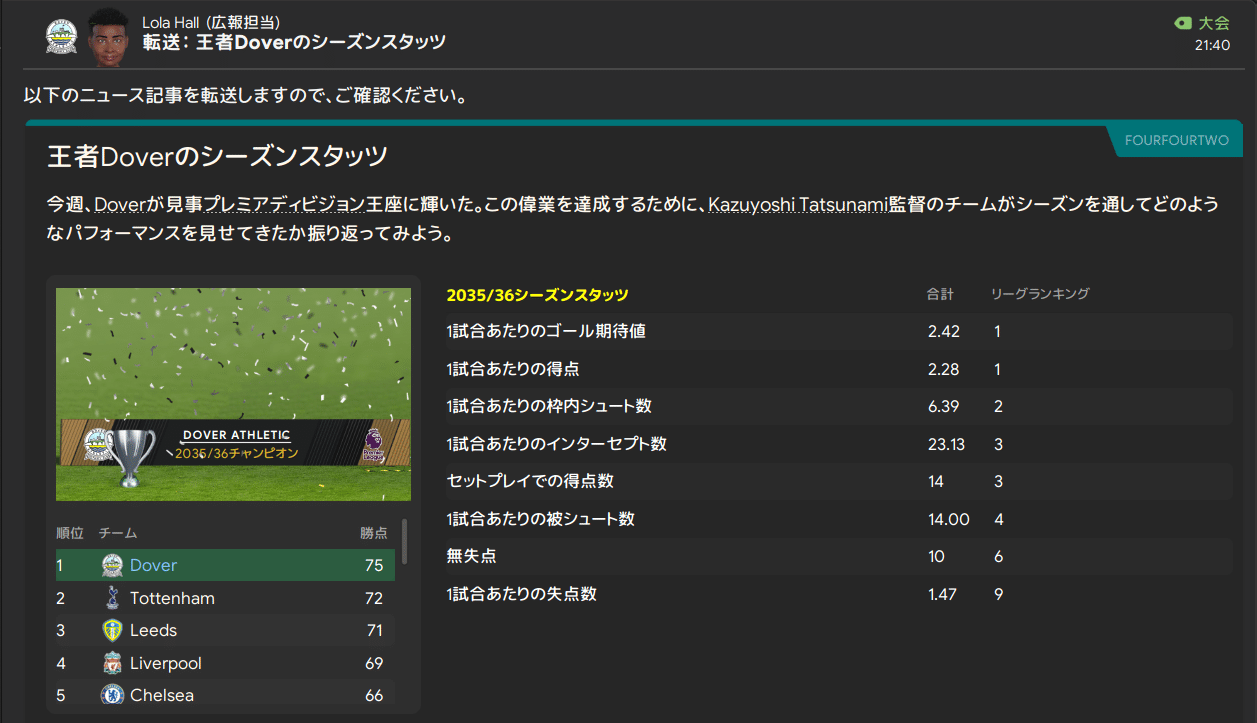
Task: Select Tottenham team name in table
Action: (172, 598)
